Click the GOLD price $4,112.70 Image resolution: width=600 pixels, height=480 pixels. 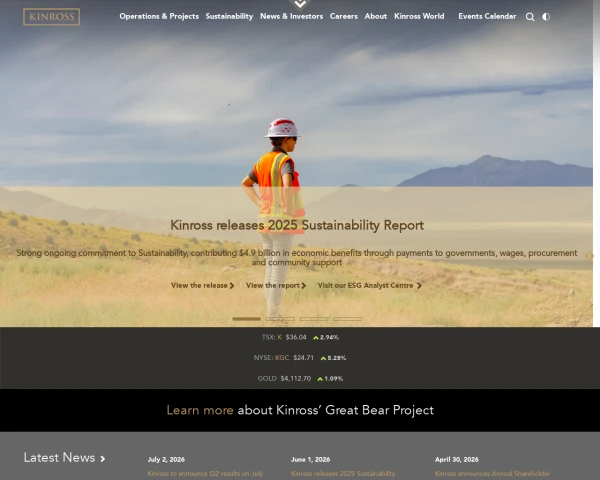tap(296, 379)
